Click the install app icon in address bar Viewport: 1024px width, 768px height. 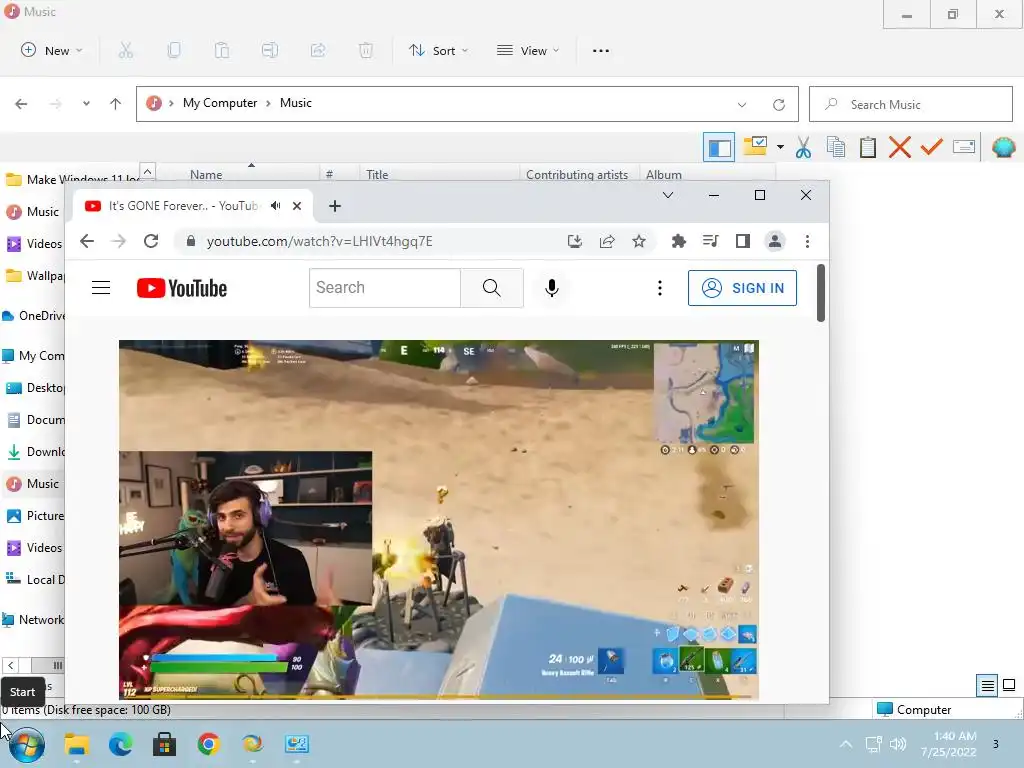coord(575,241)
